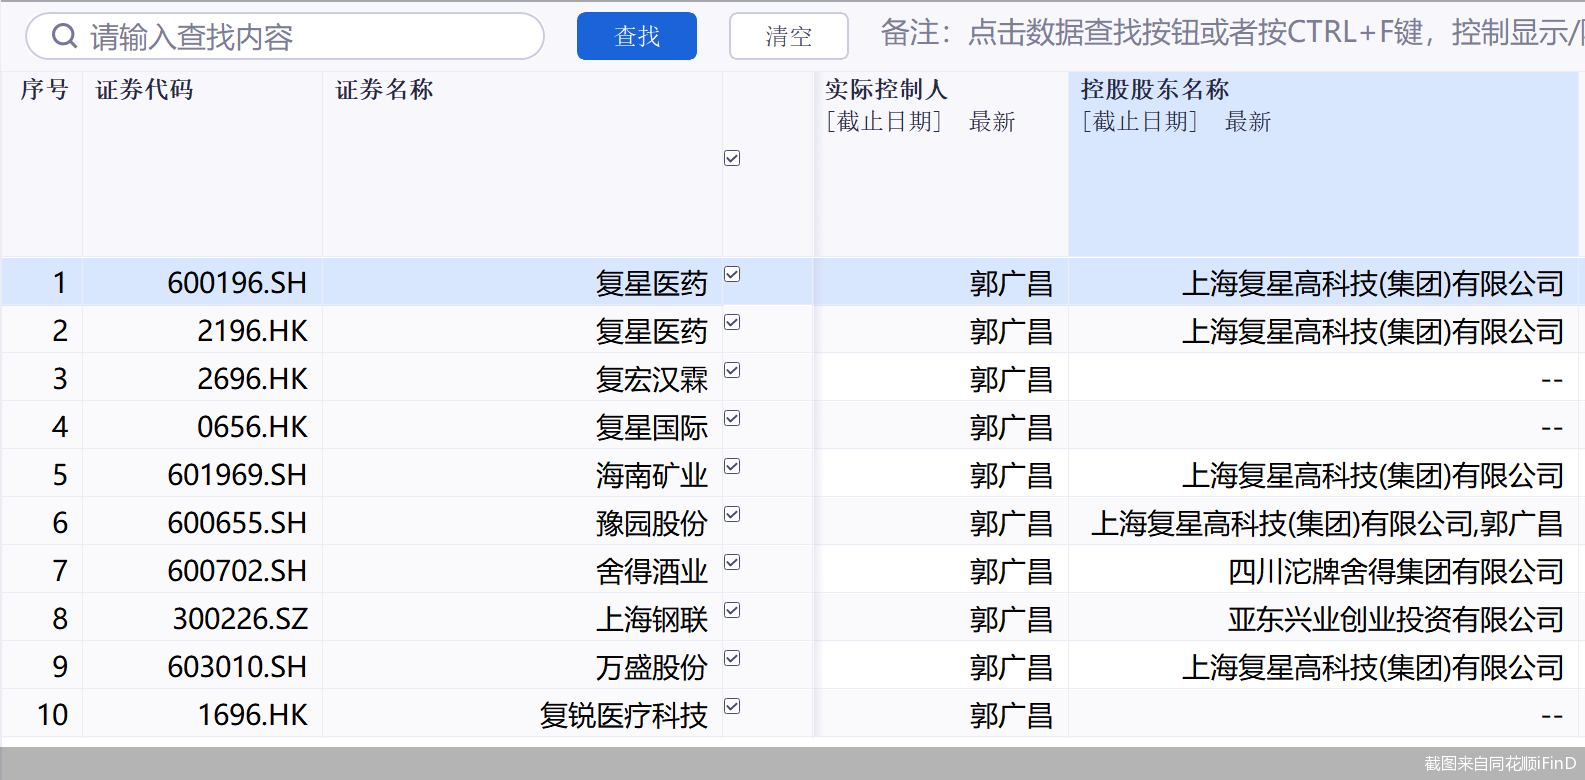Toggle the header select-all checkbox

[x=732, y=158]
